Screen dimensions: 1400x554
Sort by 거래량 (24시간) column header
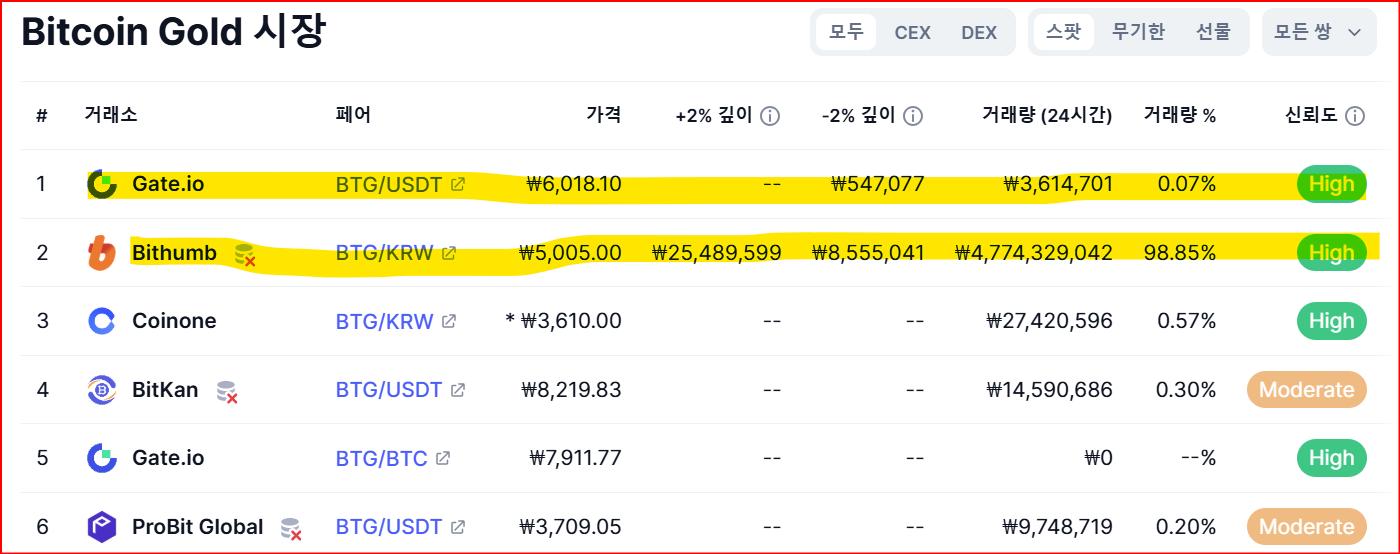(x=1047, y=115)
